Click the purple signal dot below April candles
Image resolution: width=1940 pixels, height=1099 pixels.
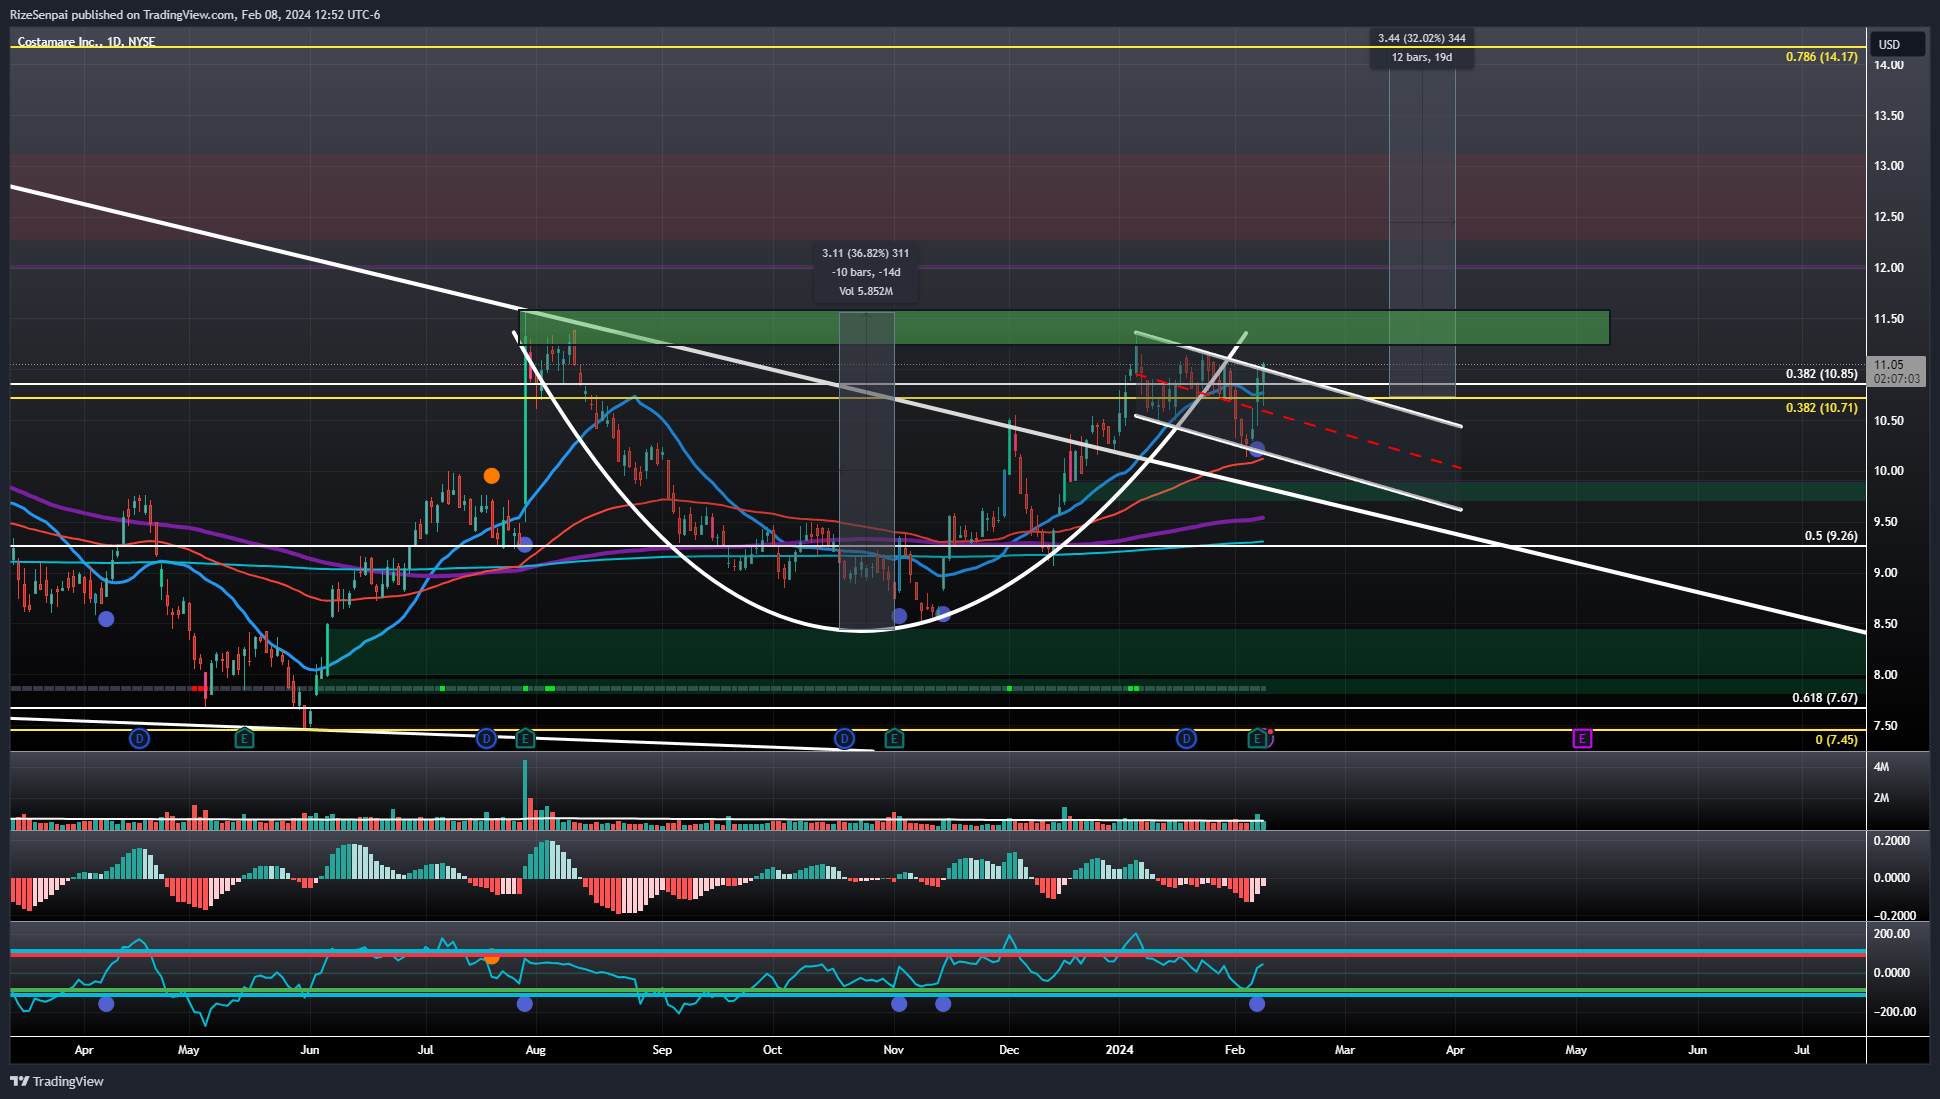106,619
